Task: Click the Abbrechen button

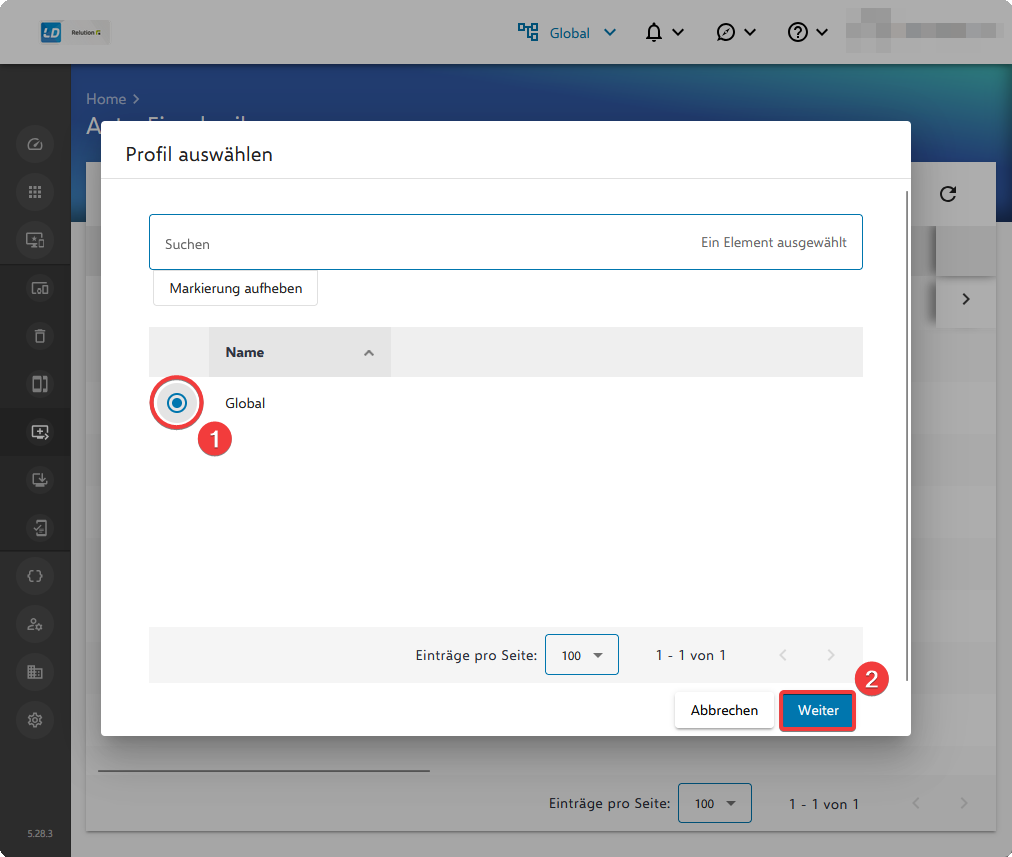Action: 724,711
